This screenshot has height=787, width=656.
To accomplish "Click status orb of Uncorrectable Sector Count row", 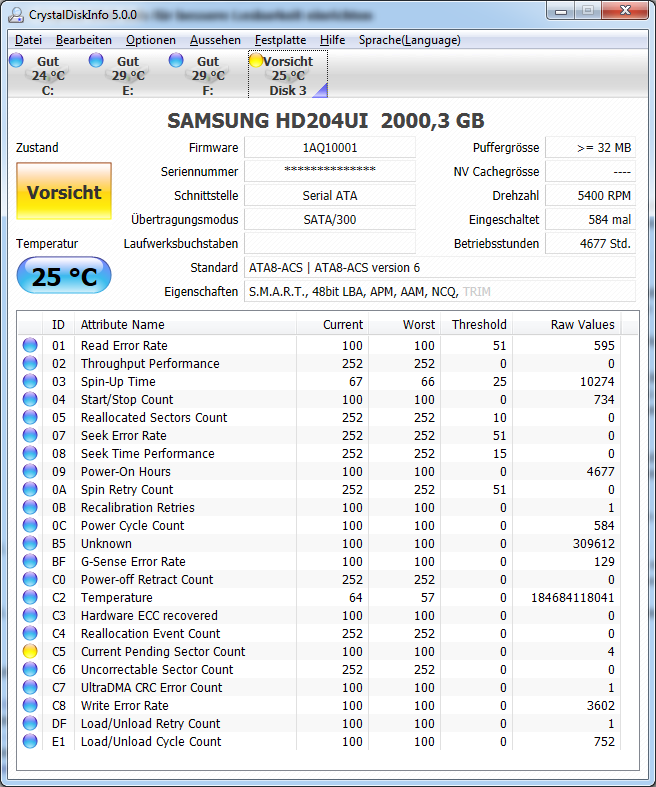I will [x=30, y=670].
